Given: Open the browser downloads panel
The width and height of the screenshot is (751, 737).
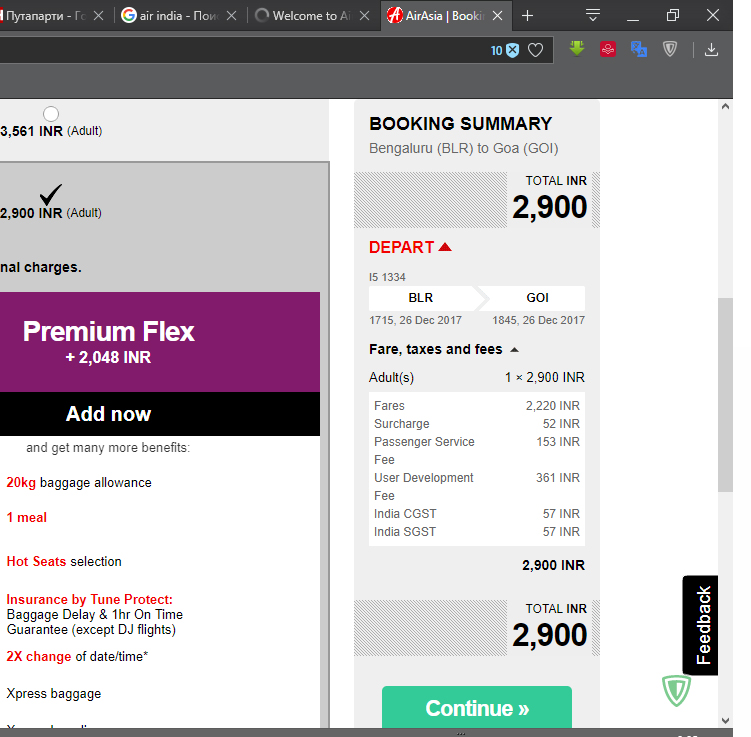Looking at the screenshot, I should click(x=711, y=49).
